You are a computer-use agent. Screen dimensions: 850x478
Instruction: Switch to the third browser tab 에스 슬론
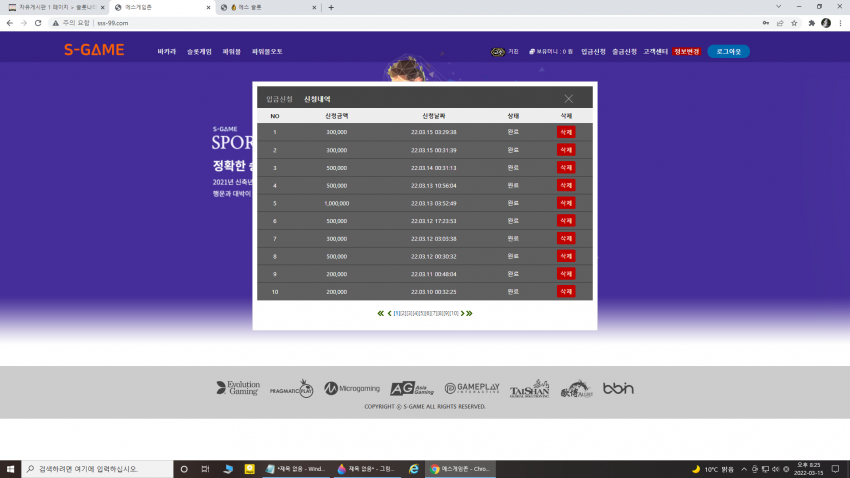pos(268,8)
